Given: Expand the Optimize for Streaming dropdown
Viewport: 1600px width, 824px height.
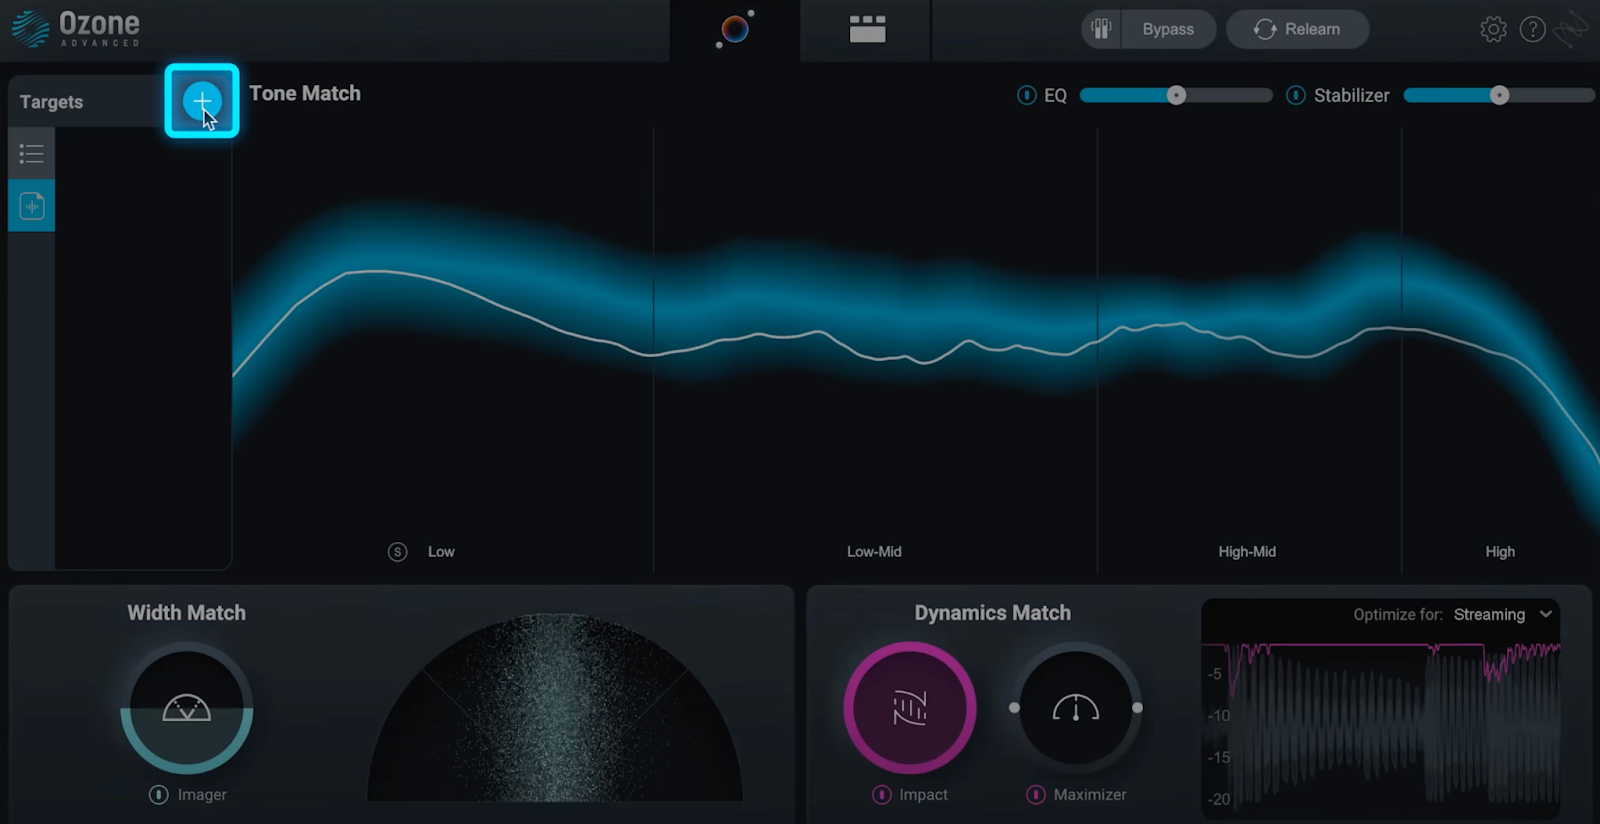Looking at the screenshot, I should coord(1501,615).
